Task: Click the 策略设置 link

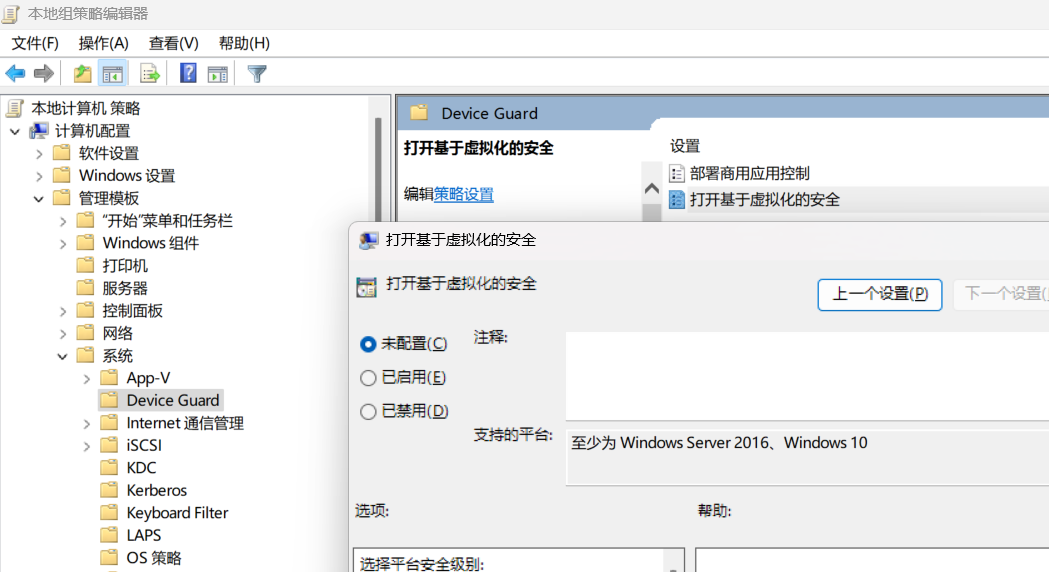Action: 463,194
